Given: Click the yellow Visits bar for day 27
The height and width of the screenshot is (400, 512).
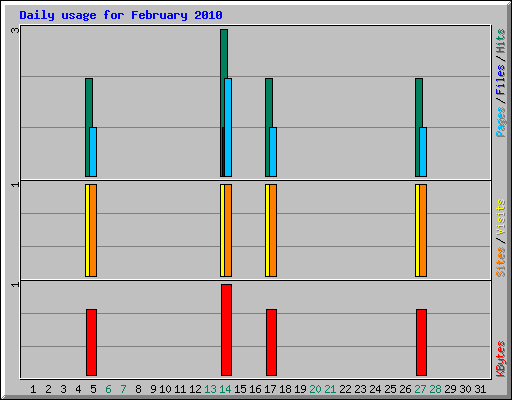Looking at the screenshot, I should [417, 230].
